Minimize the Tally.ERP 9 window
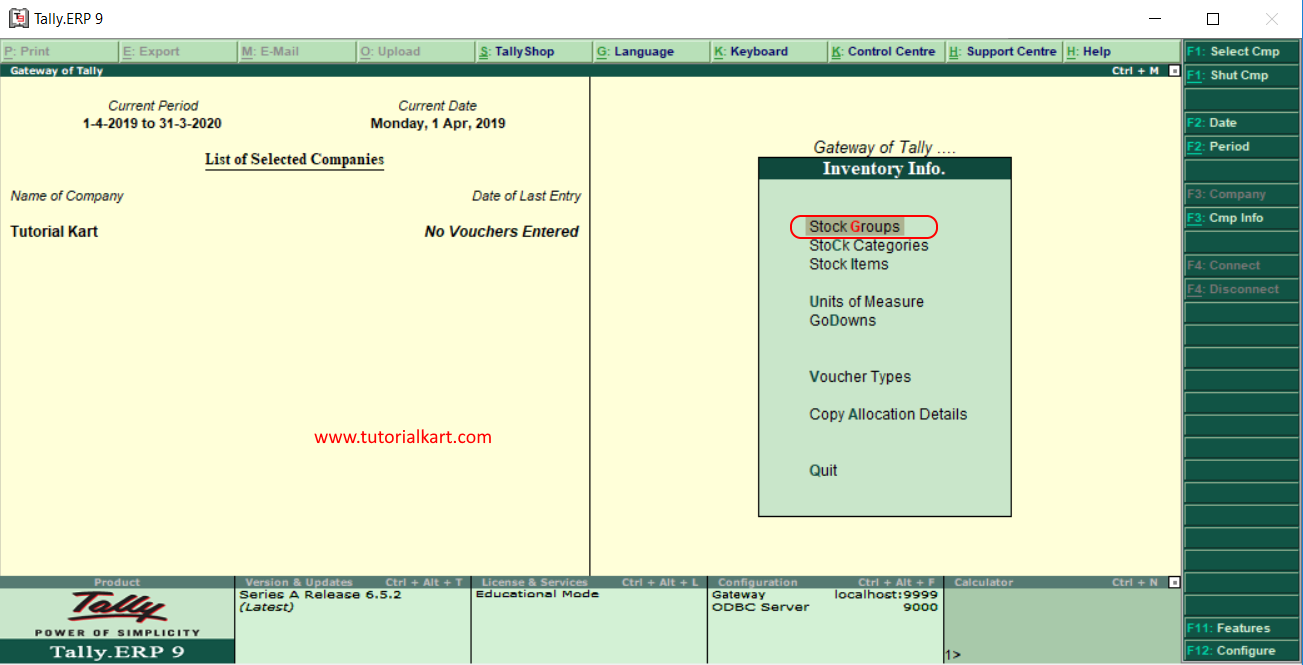The image size is (1303, 665). [1154, 19]
